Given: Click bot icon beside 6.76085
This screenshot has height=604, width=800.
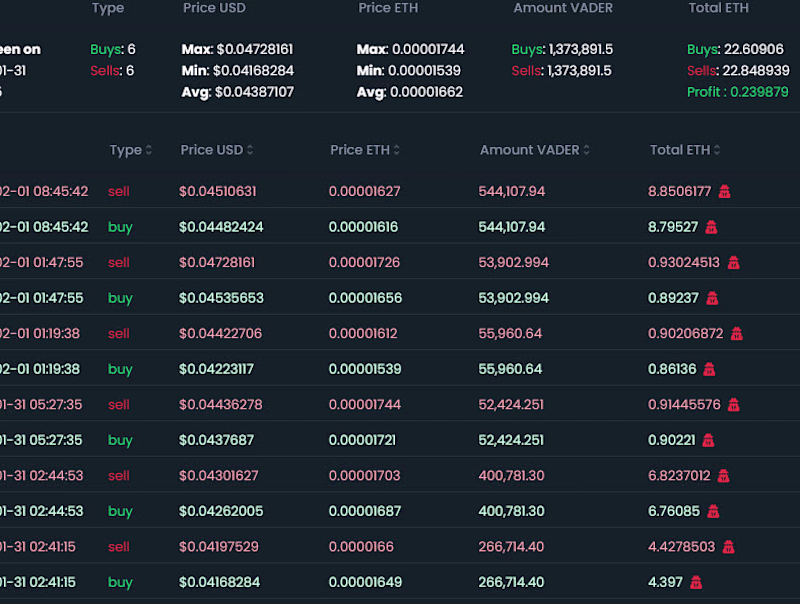Looking at the screenshot, I should click(713, 511).
